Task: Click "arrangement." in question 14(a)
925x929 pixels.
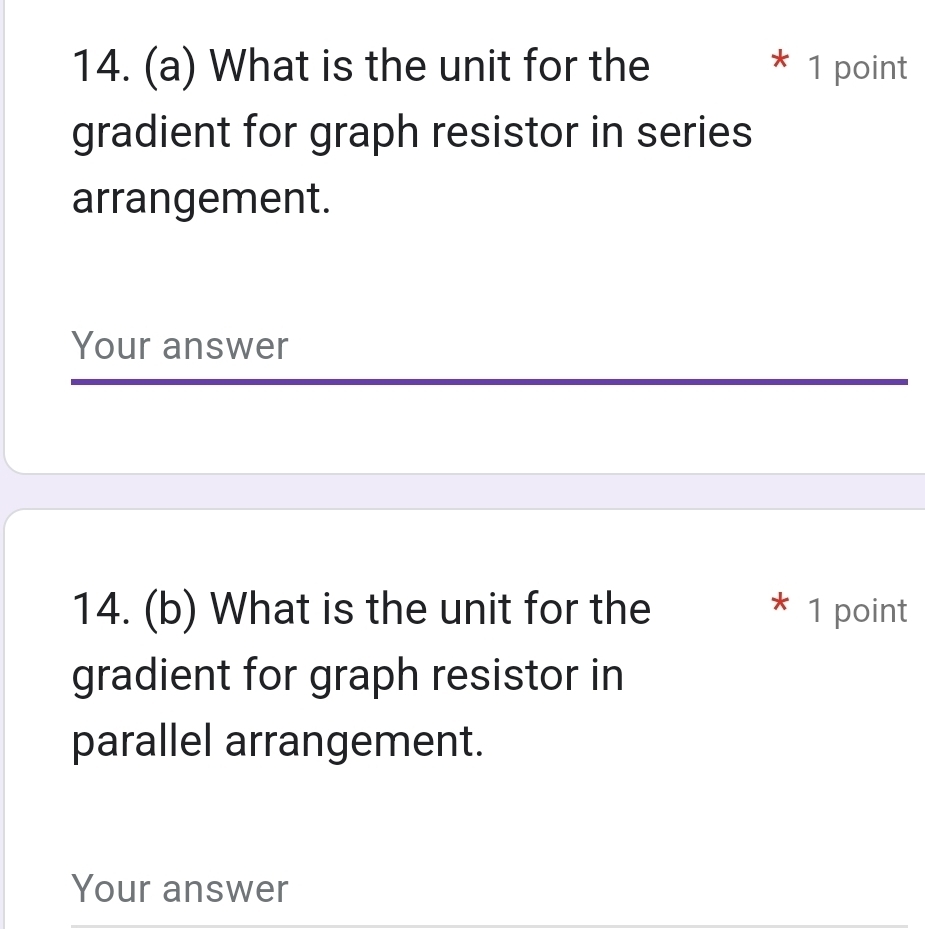Action: point(202,197)
